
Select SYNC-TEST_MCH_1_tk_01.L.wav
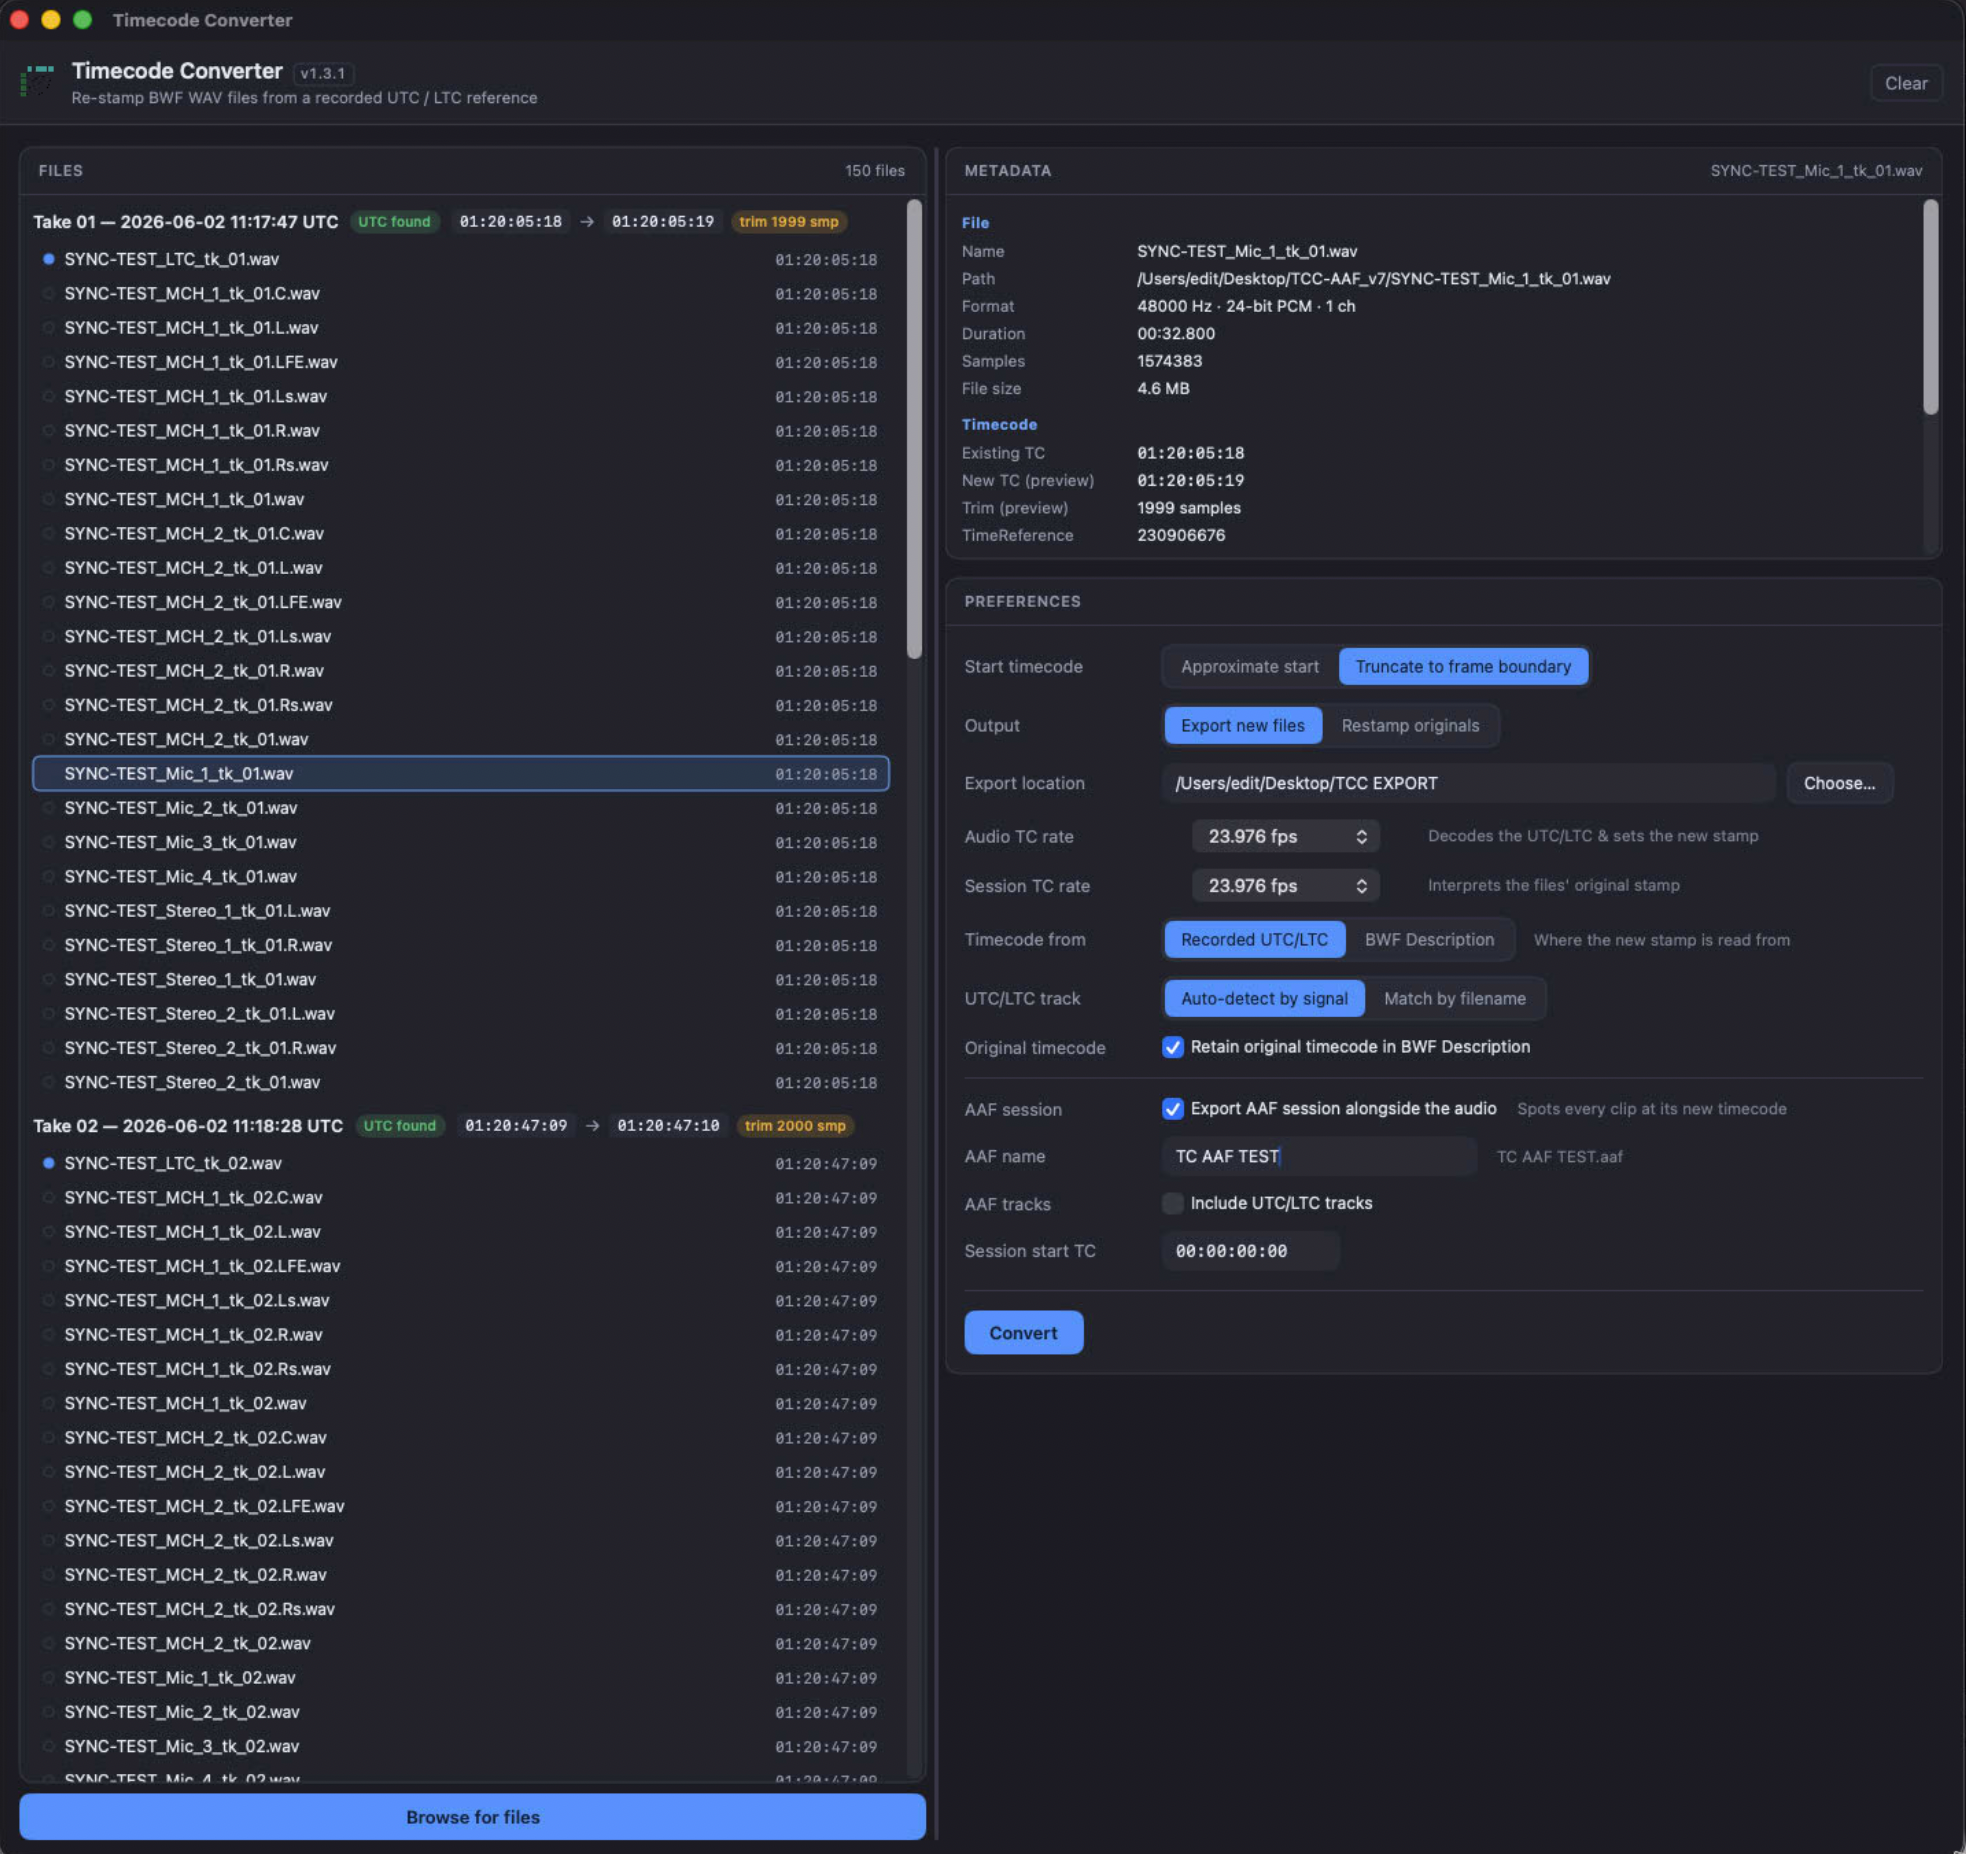461,328
